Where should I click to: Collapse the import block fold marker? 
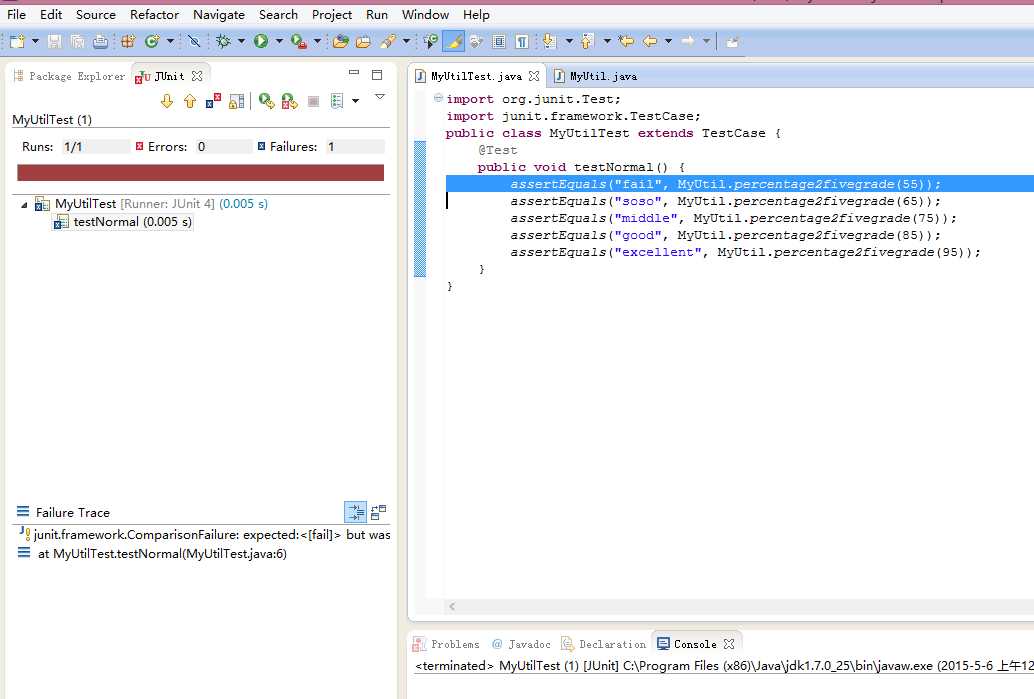pos(438,98)
